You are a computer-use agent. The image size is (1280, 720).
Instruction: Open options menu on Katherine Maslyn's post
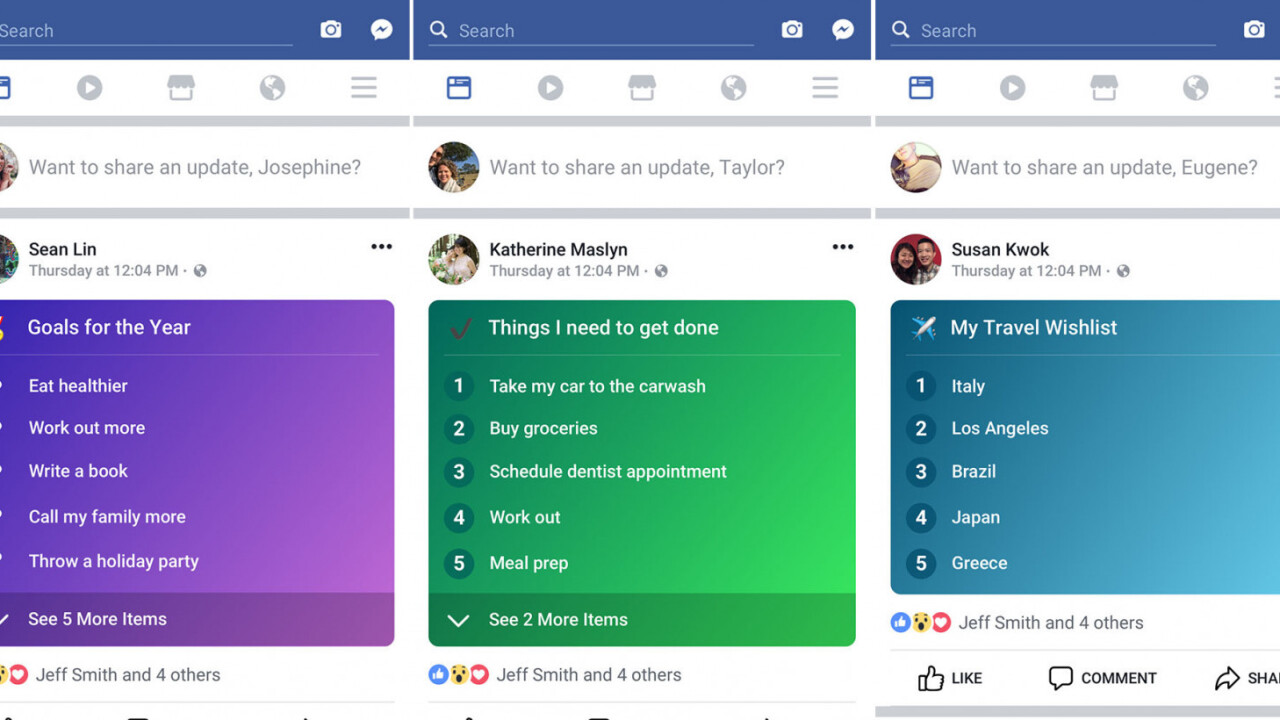[843, 246]
